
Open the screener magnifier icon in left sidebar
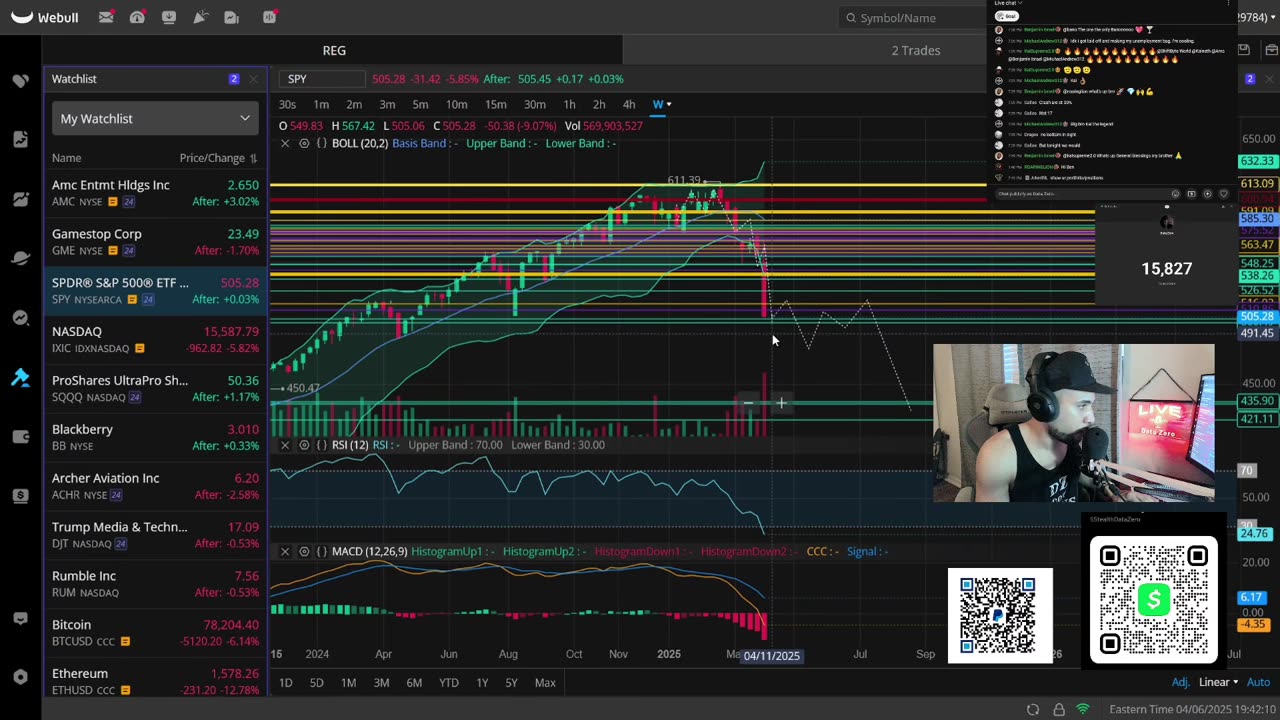click(x=20, y=318)
